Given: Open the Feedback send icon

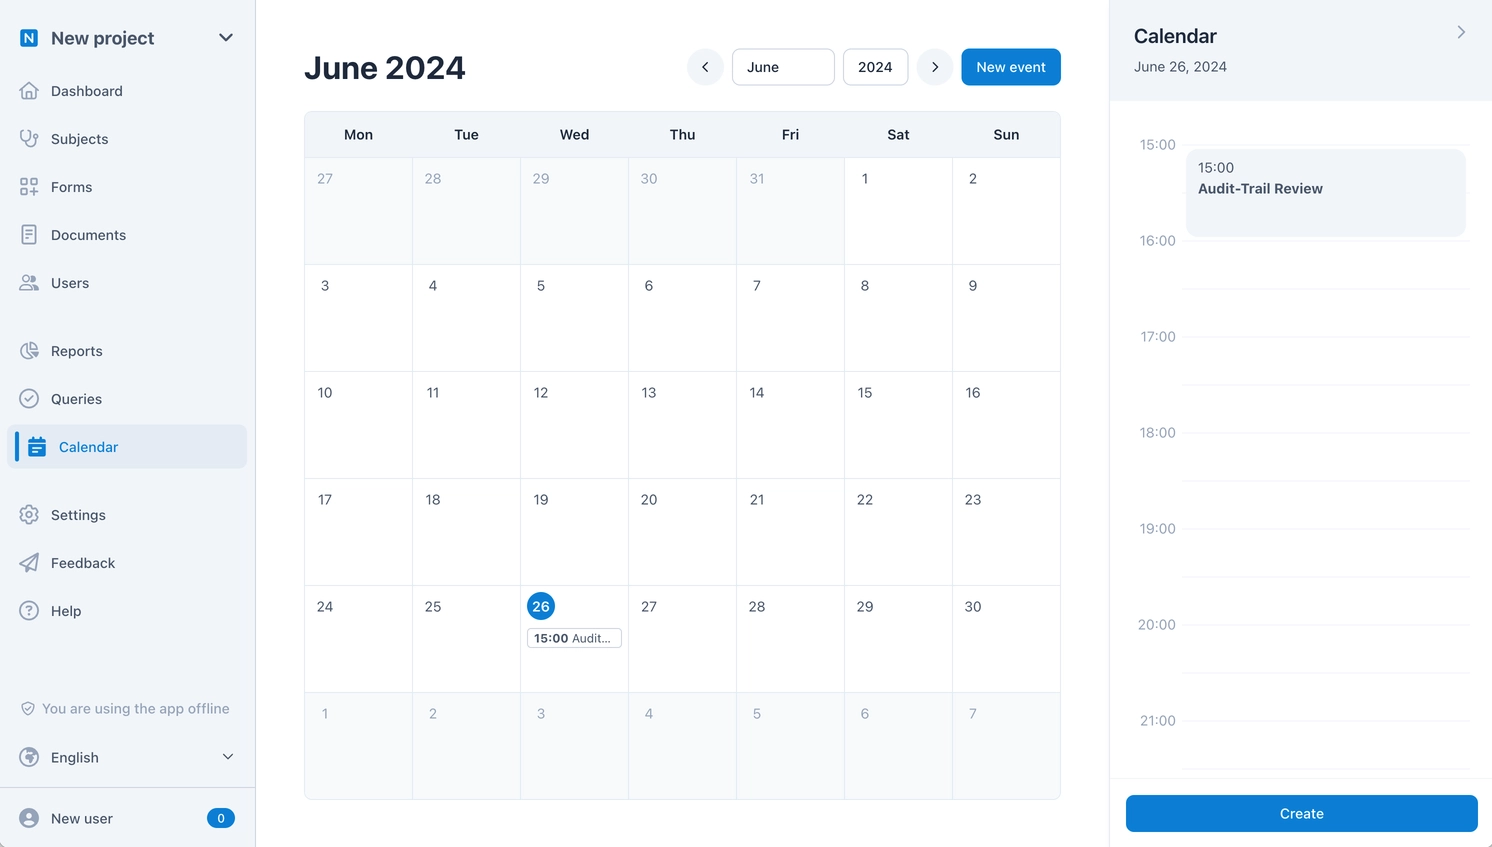Looking at the screenshot, I should (30, 563).
